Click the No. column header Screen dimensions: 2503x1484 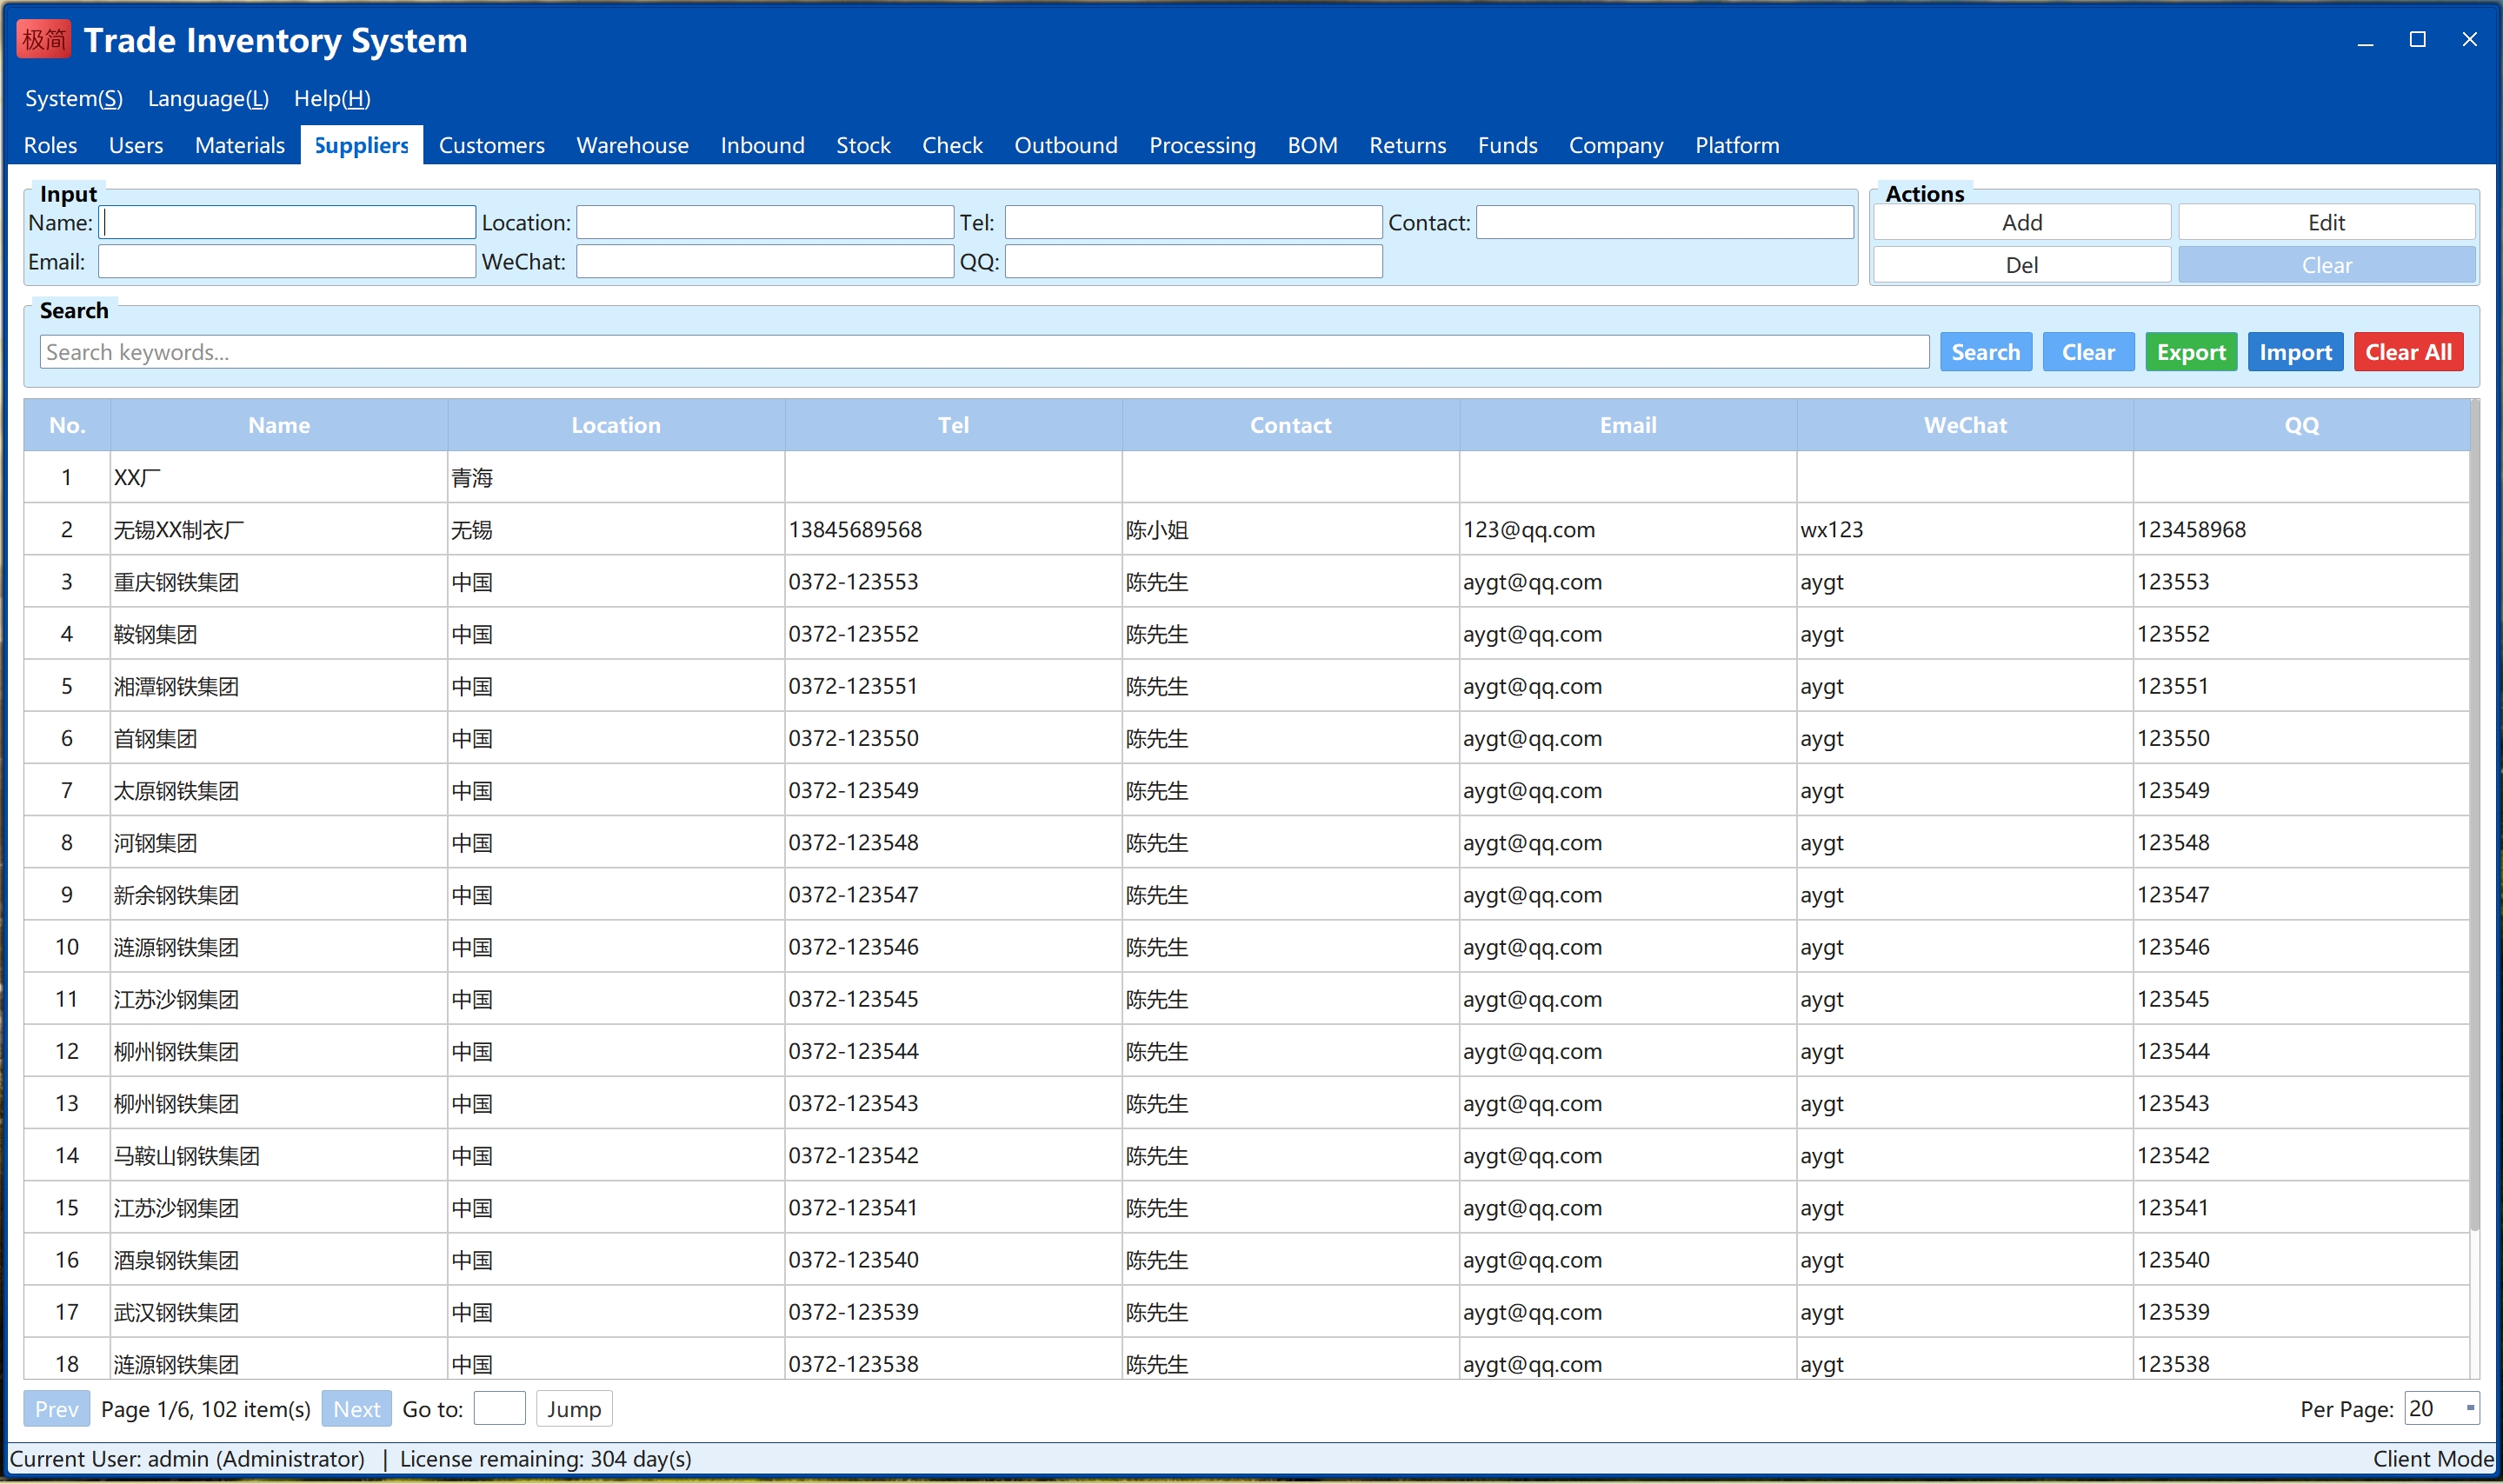coord(67,425)
